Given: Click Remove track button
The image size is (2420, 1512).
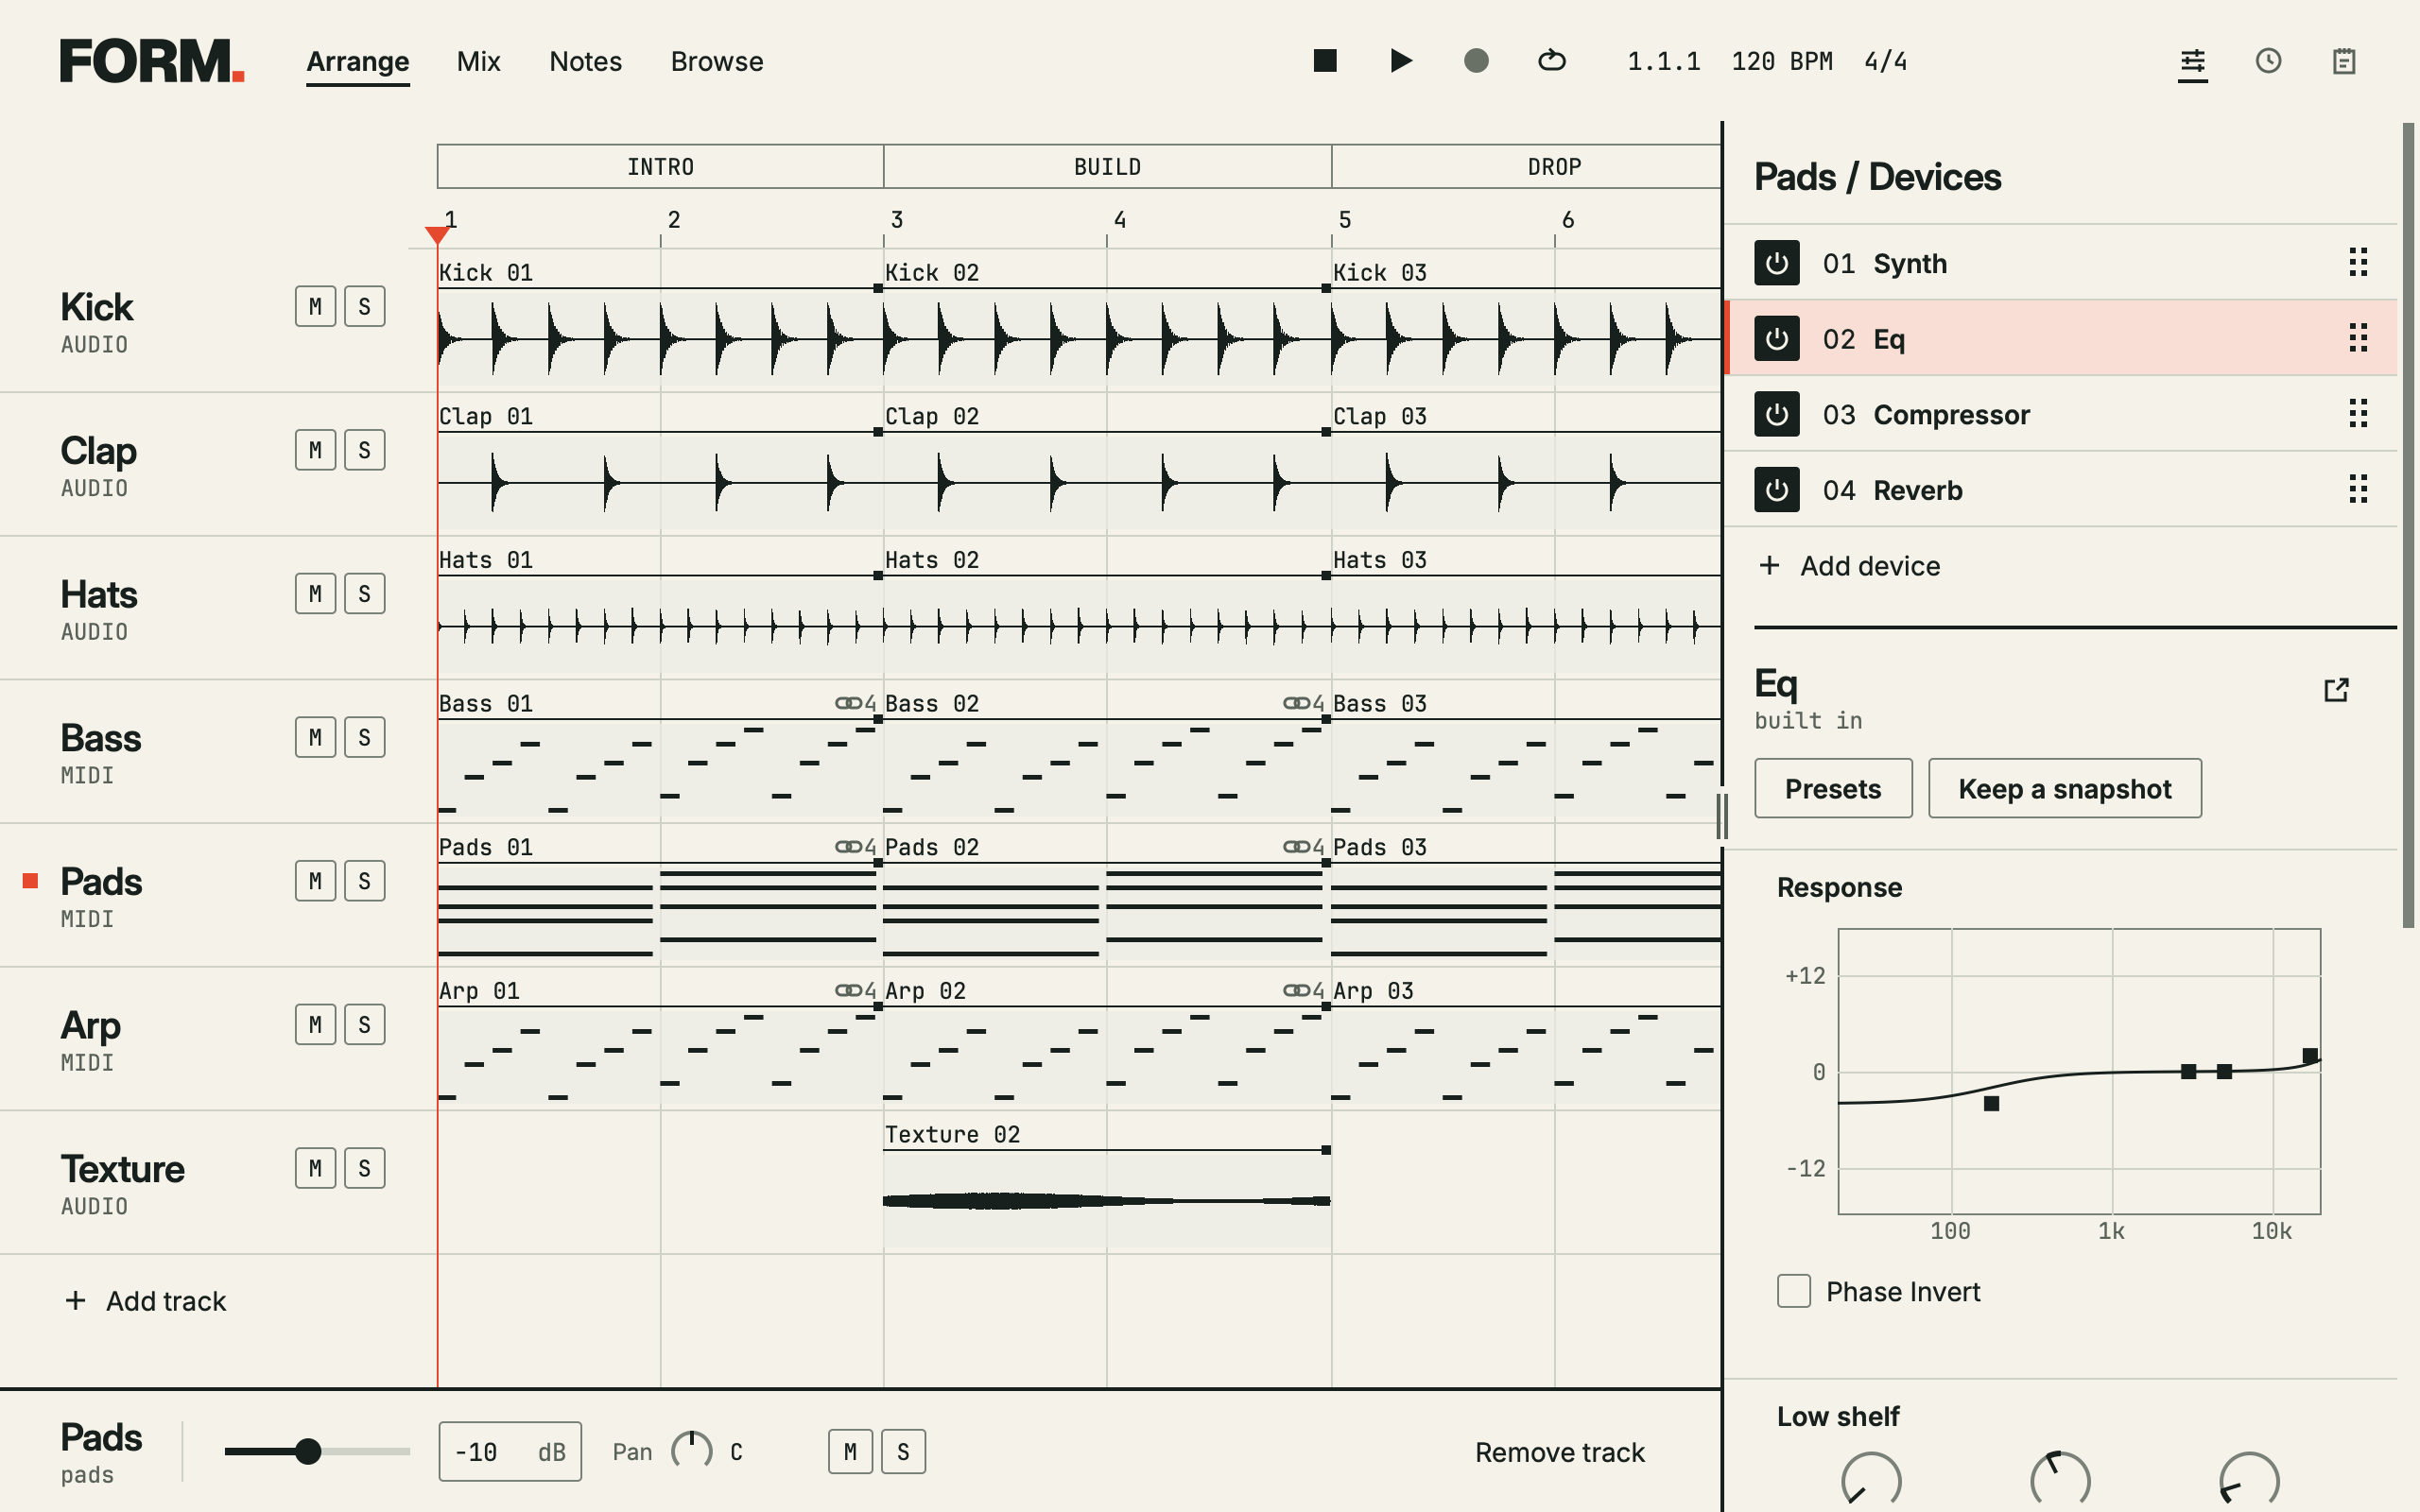Looking at the screenshot, I should (x=1559, y=1452).
